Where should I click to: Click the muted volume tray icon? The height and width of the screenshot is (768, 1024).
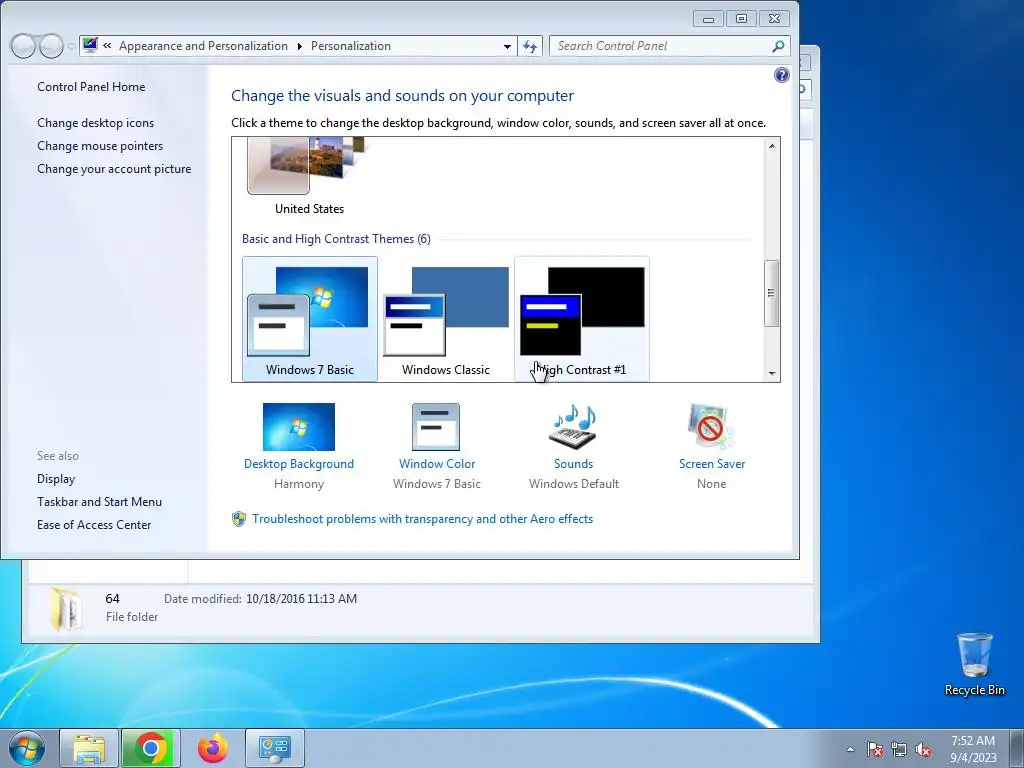pyautogui.click(x=923, y=749)
